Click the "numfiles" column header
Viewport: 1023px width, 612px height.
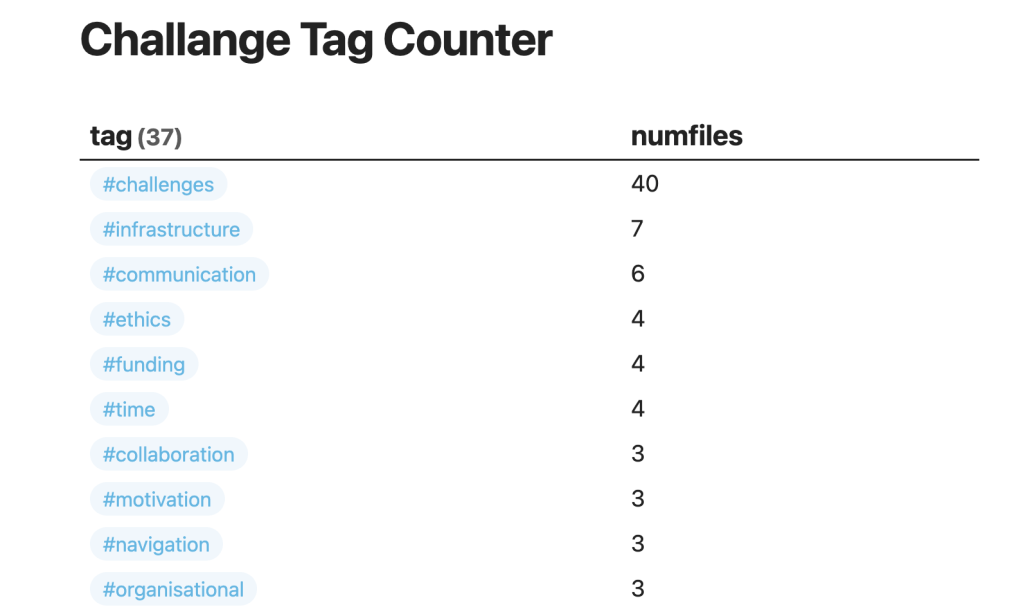(x=686, y=136)
